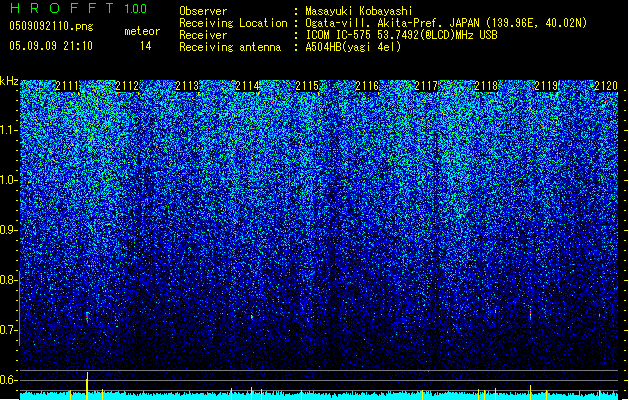Click the tall yellow signal spike near 2111
Screen dimensions: 629x400
click(x=87, y=386)
